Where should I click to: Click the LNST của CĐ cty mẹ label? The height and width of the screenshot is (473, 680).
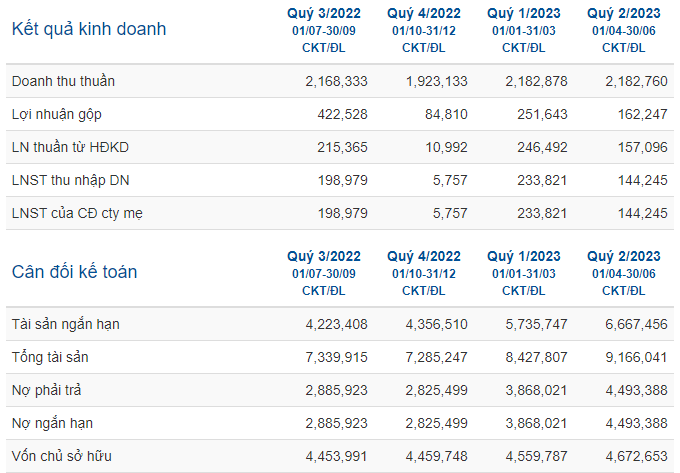pos(77,213)
